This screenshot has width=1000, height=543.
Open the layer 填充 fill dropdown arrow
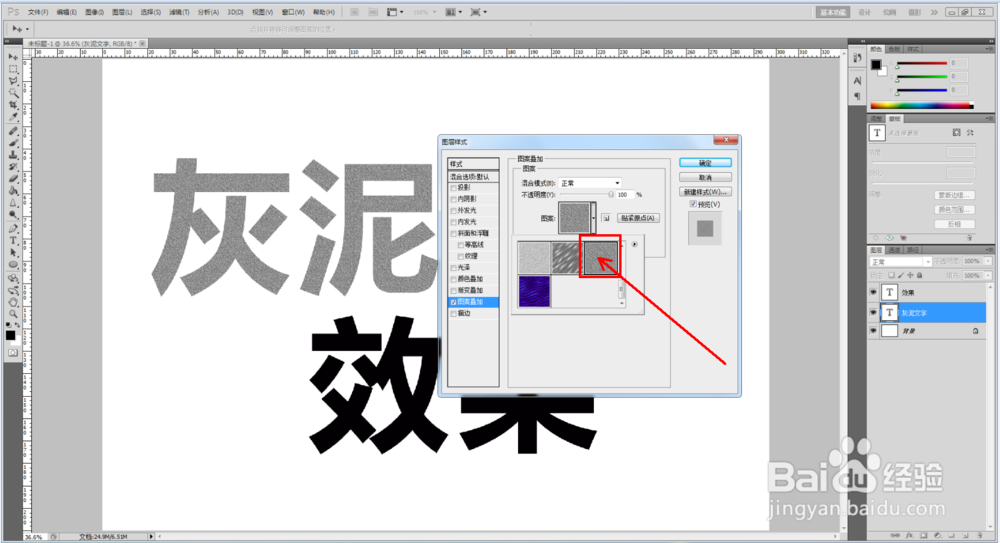pos(988,276)
